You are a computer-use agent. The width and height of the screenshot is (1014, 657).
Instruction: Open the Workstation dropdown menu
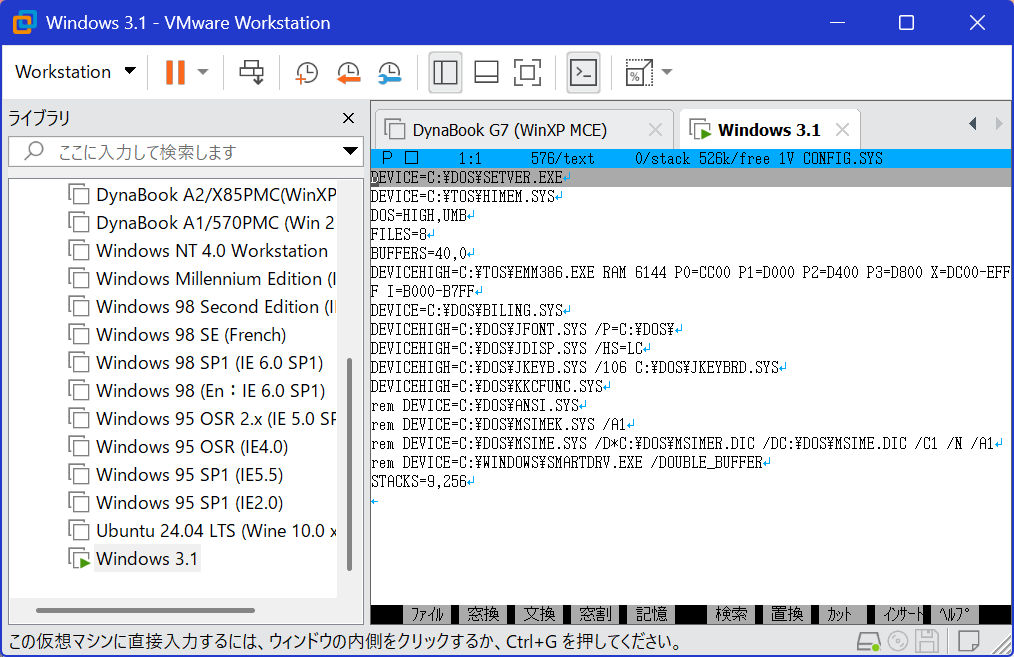[x=75, y=72]
